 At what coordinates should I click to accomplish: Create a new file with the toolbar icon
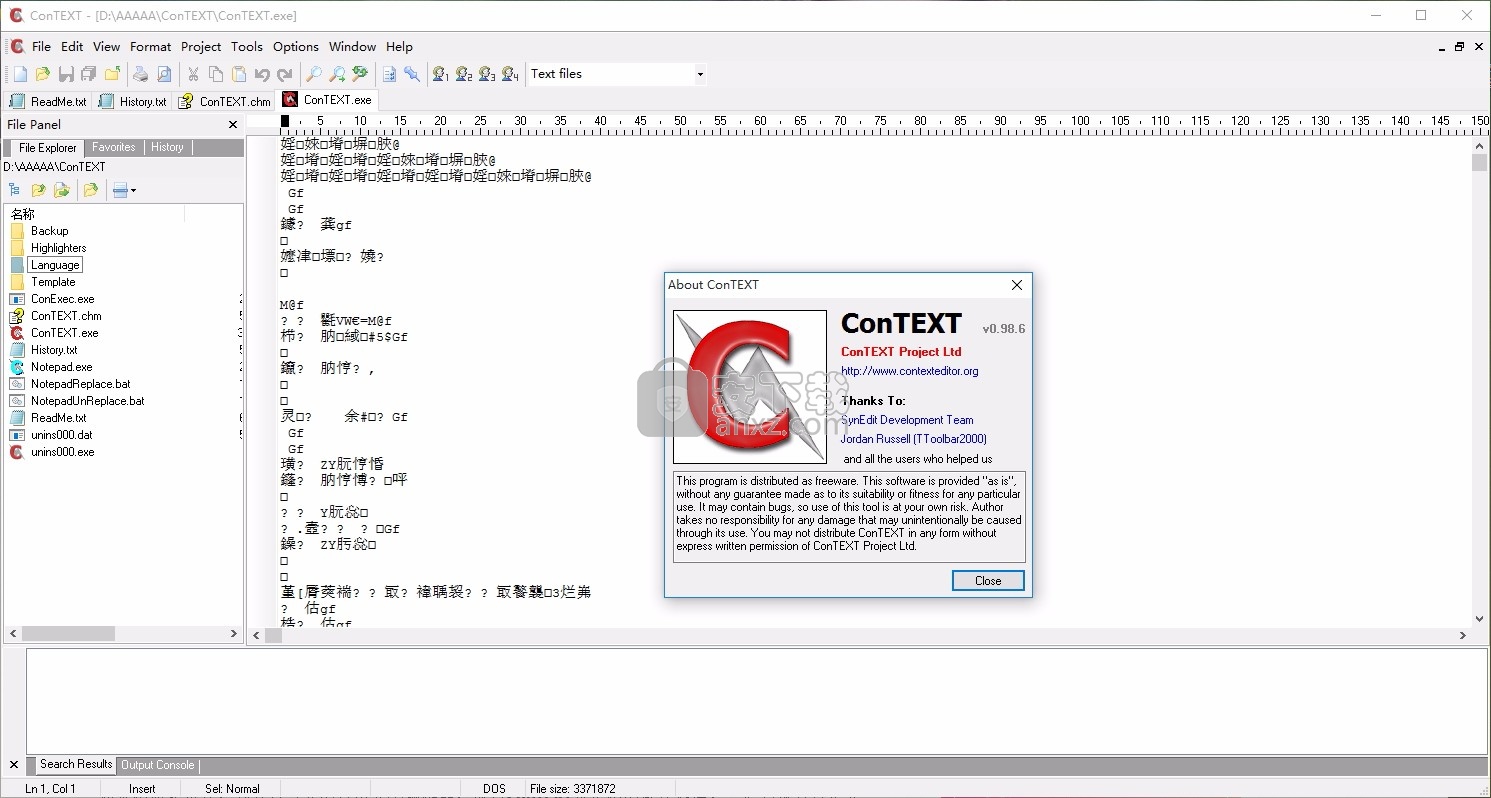click(20, 74)
